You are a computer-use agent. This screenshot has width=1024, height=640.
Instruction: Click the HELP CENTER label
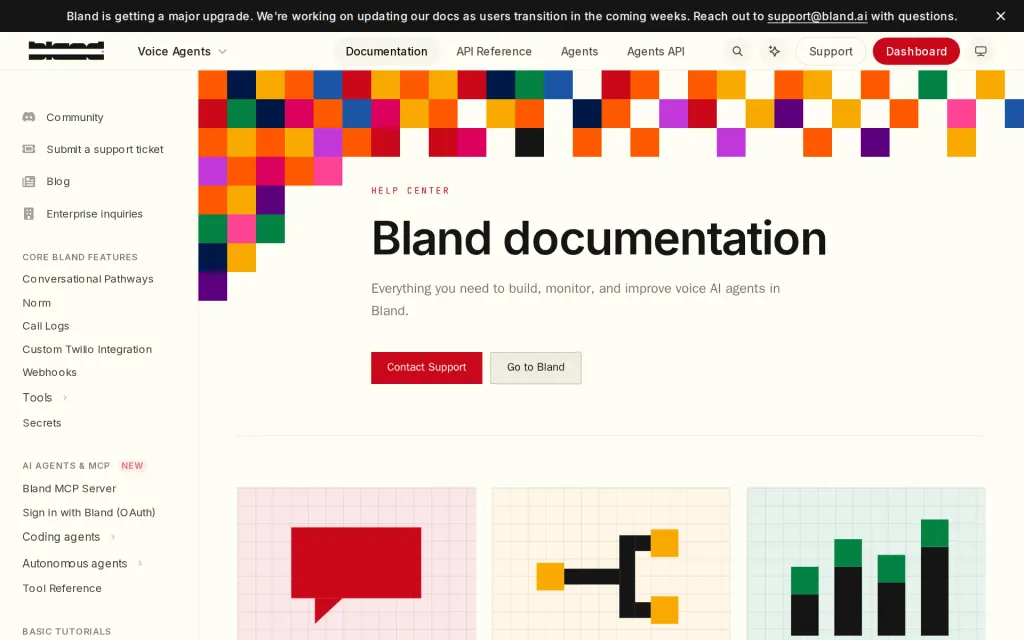tap(410, 191)
